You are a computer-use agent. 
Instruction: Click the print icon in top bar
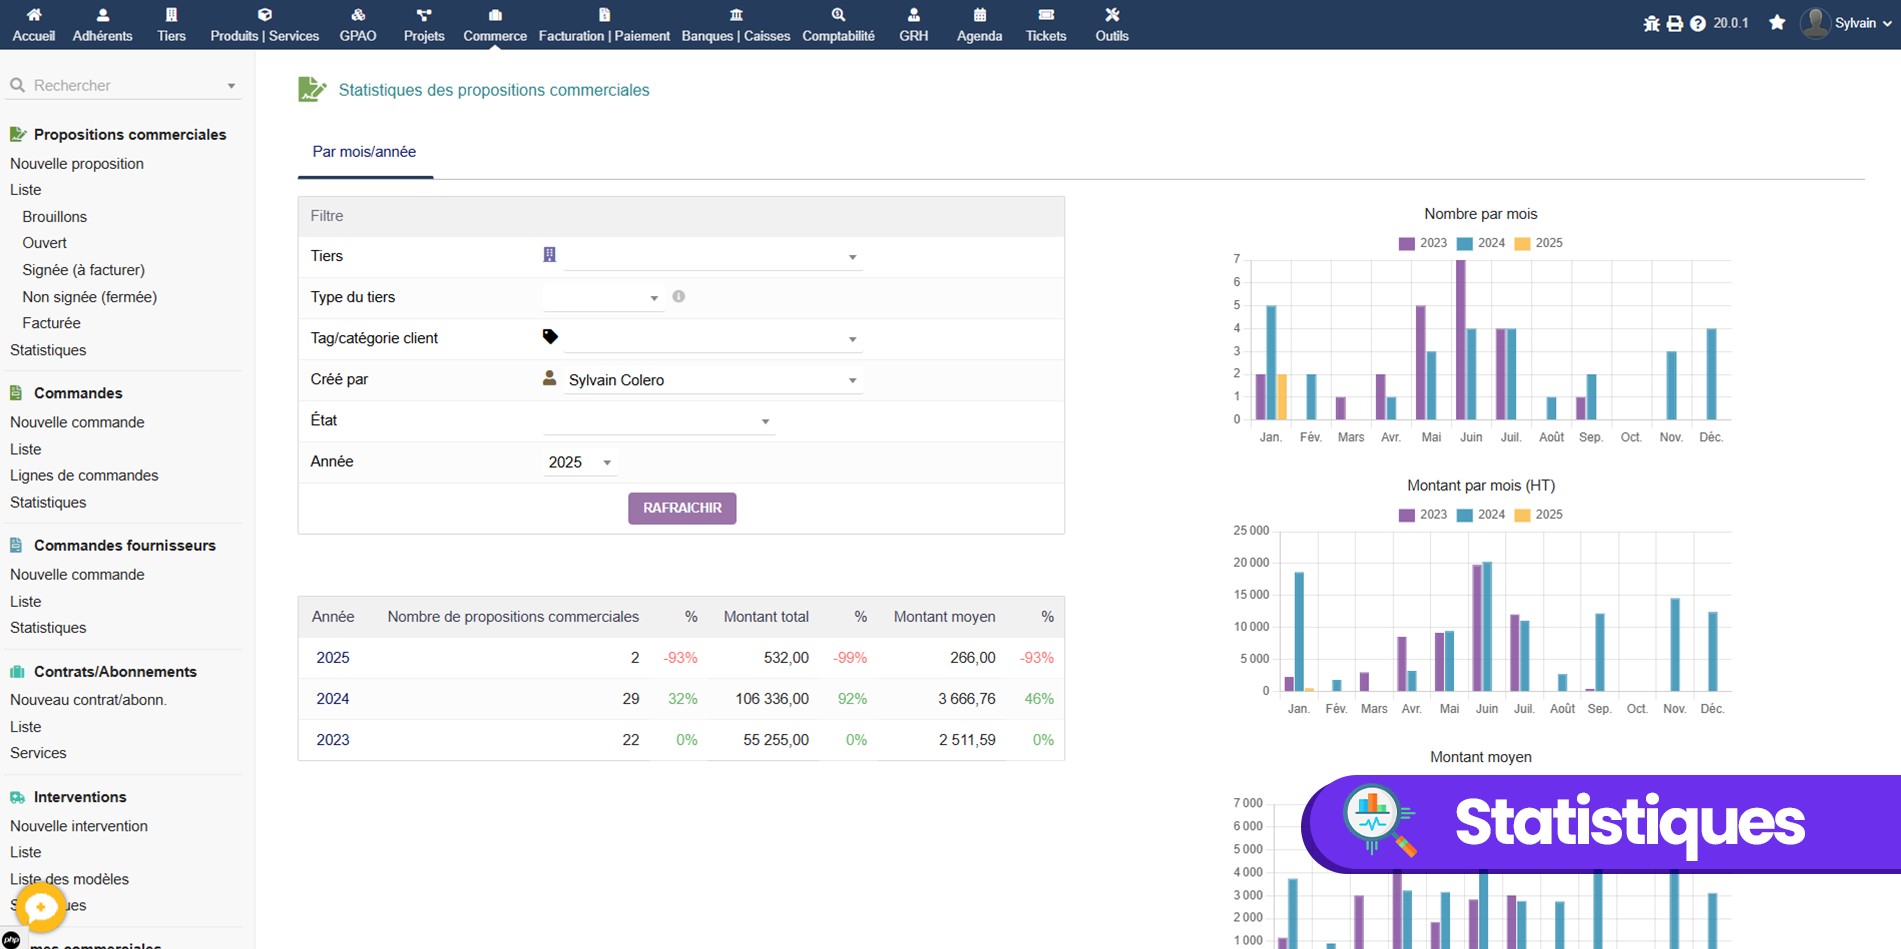coord(1675,23)
